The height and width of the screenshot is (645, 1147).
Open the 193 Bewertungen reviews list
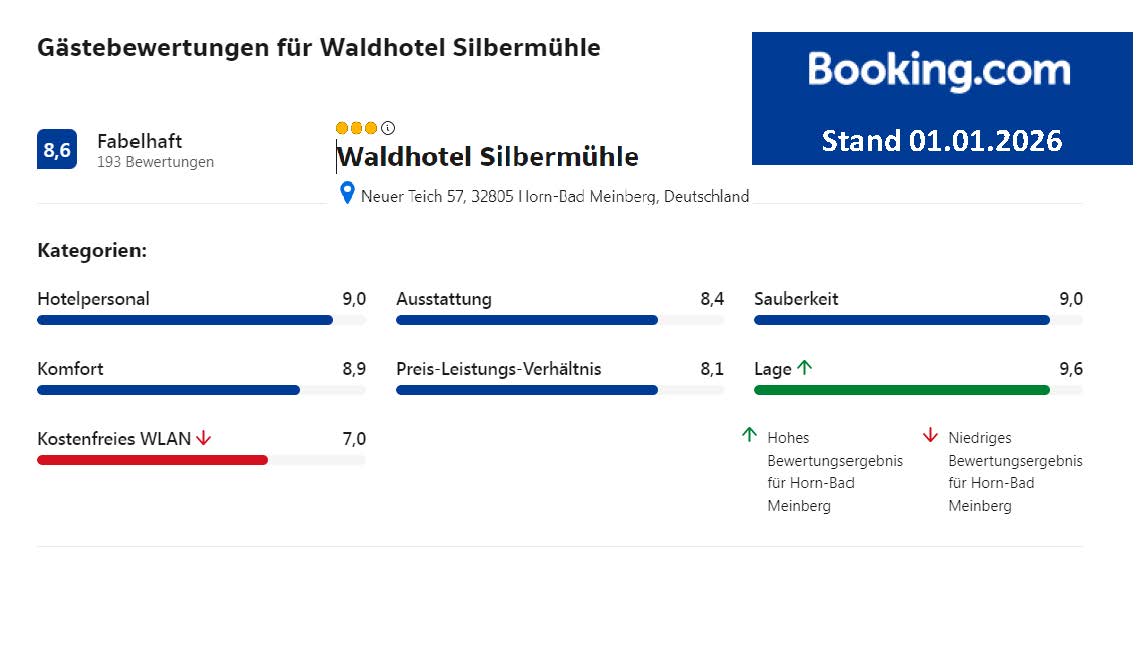155,161
